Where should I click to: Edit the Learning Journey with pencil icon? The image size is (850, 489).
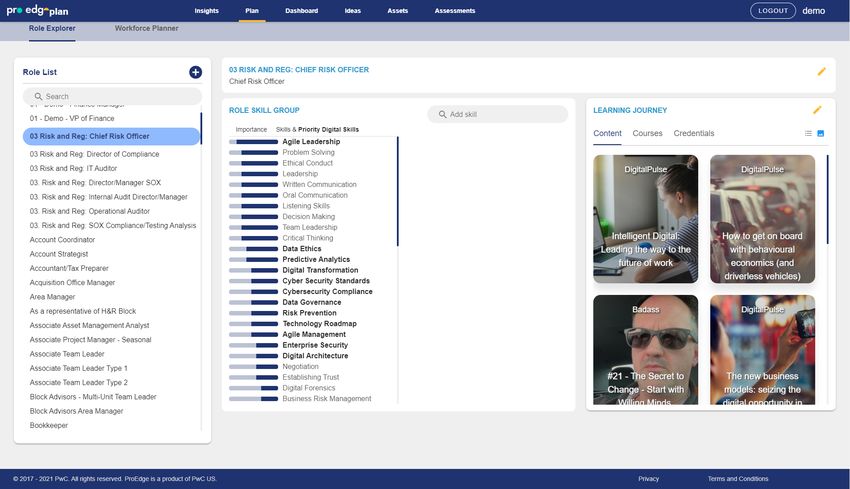817,110
